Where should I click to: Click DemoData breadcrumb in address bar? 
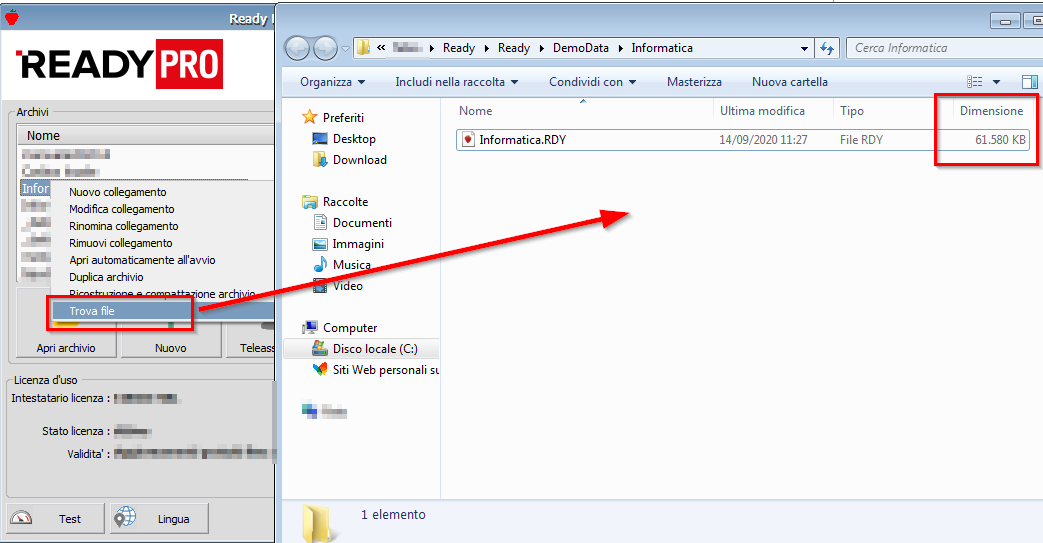click(x=581, y=48)
